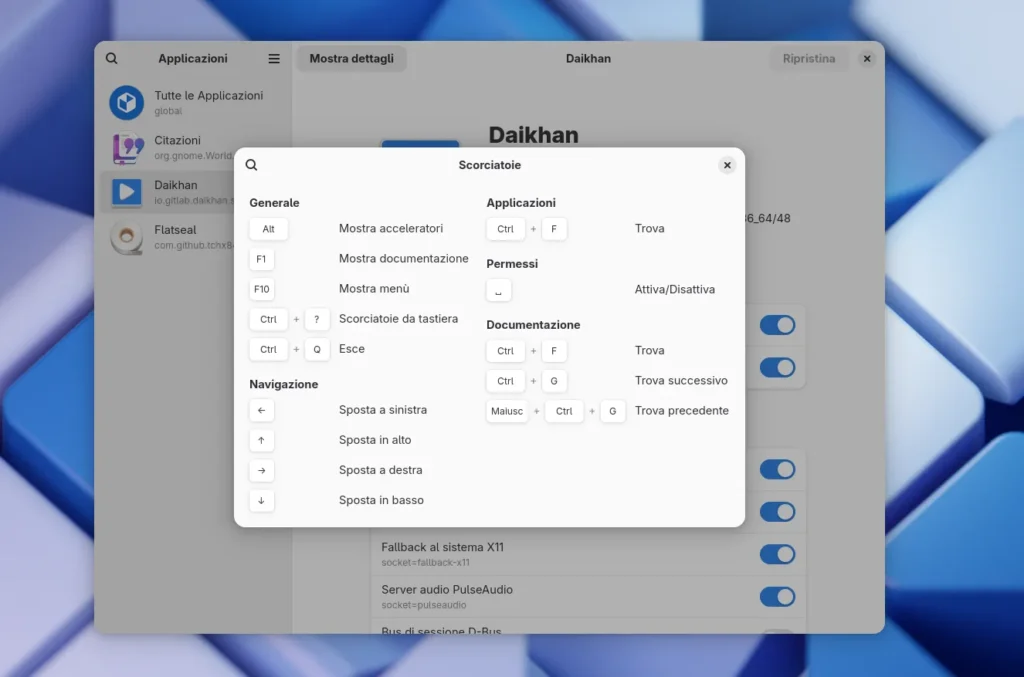The width and height of the screenshot is (1024, 677).
Task: Click the Alt keycap in Generale
Action: pos(268,229)
